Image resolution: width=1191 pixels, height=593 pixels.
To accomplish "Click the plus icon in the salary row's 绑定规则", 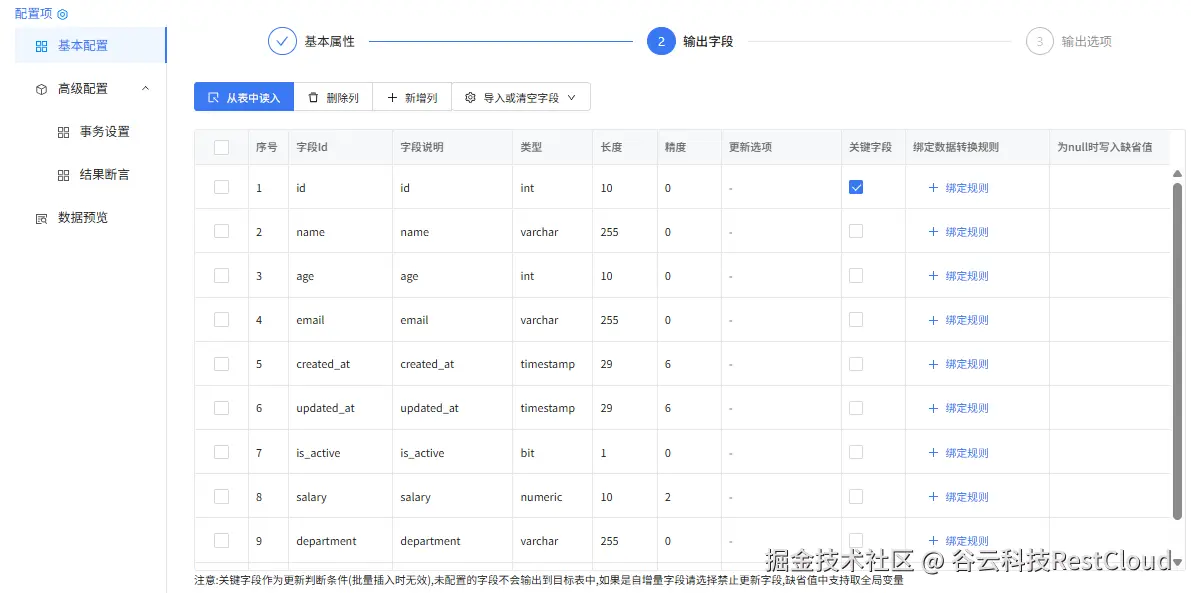I will pyautogui.click(x=934, y=497).
